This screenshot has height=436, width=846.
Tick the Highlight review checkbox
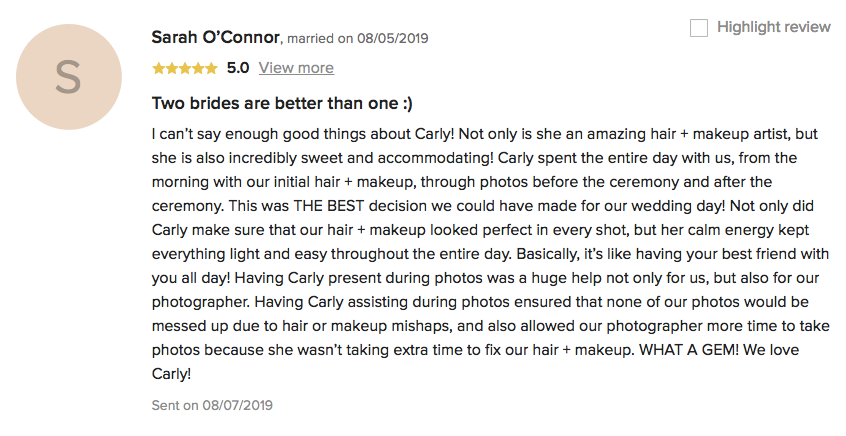click(x=699, y=28)
